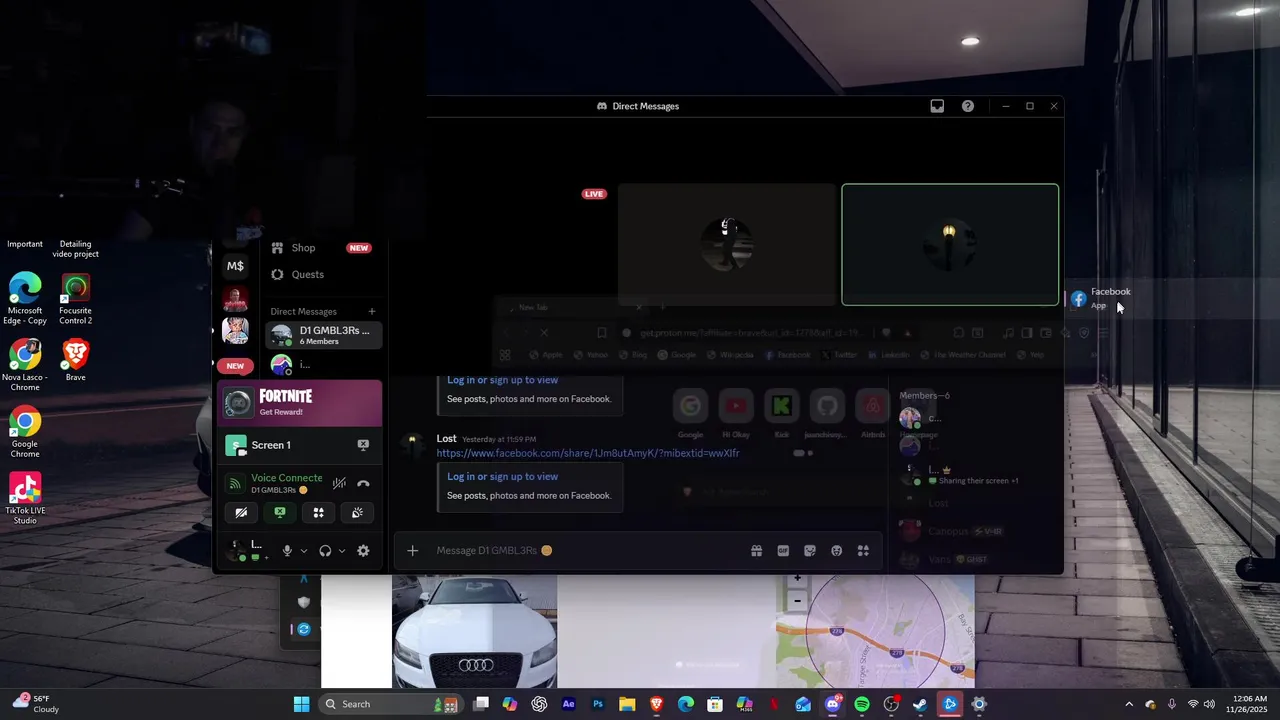Click the Fortnite Get Reward banner

(300, 403)
